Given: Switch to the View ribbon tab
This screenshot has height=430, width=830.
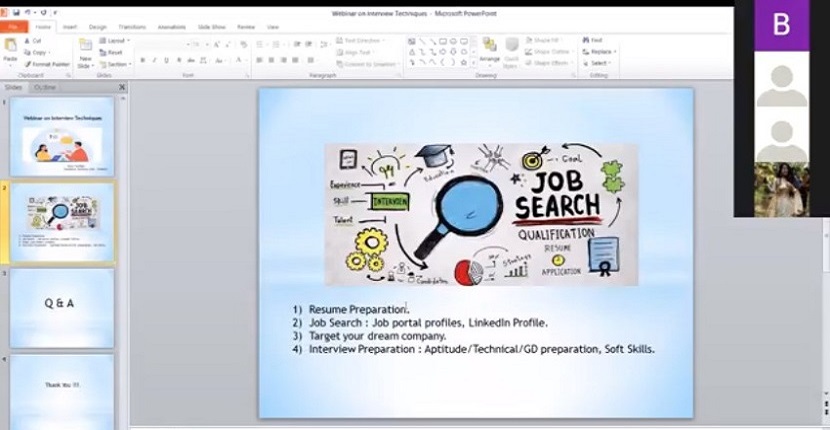Looking at the screenshot, I should (273, 27).
